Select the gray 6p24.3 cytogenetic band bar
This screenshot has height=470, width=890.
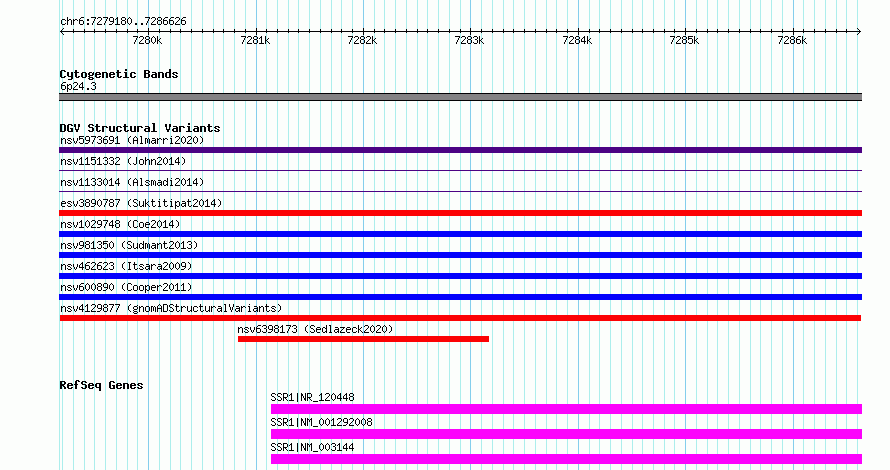coord(460,97)
